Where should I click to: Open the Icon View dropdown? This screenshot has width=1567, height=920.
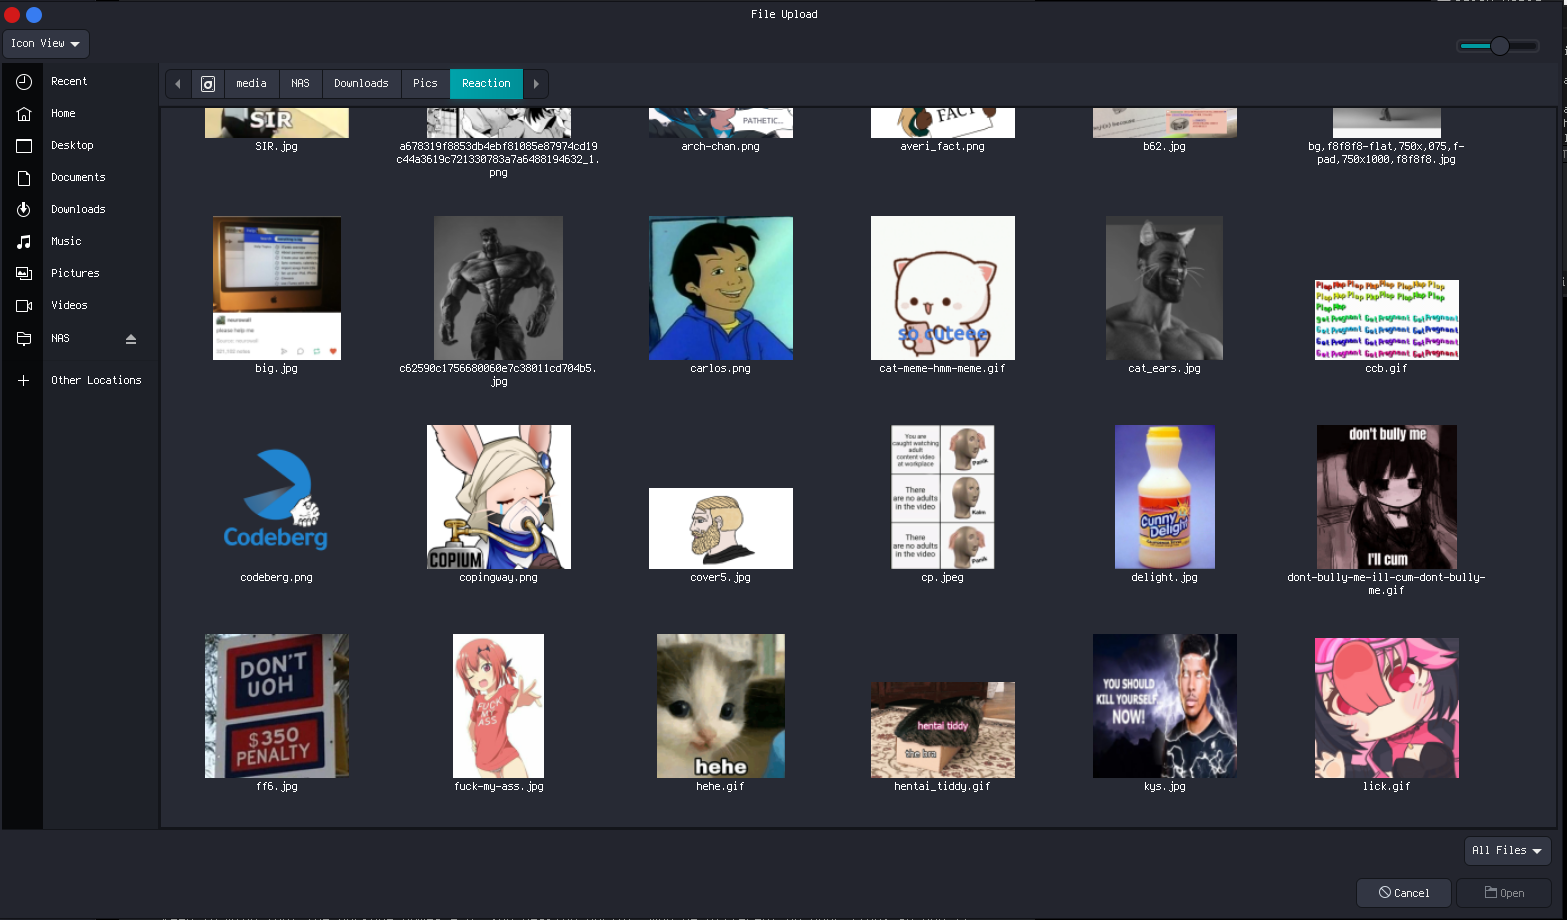(46, 44)
